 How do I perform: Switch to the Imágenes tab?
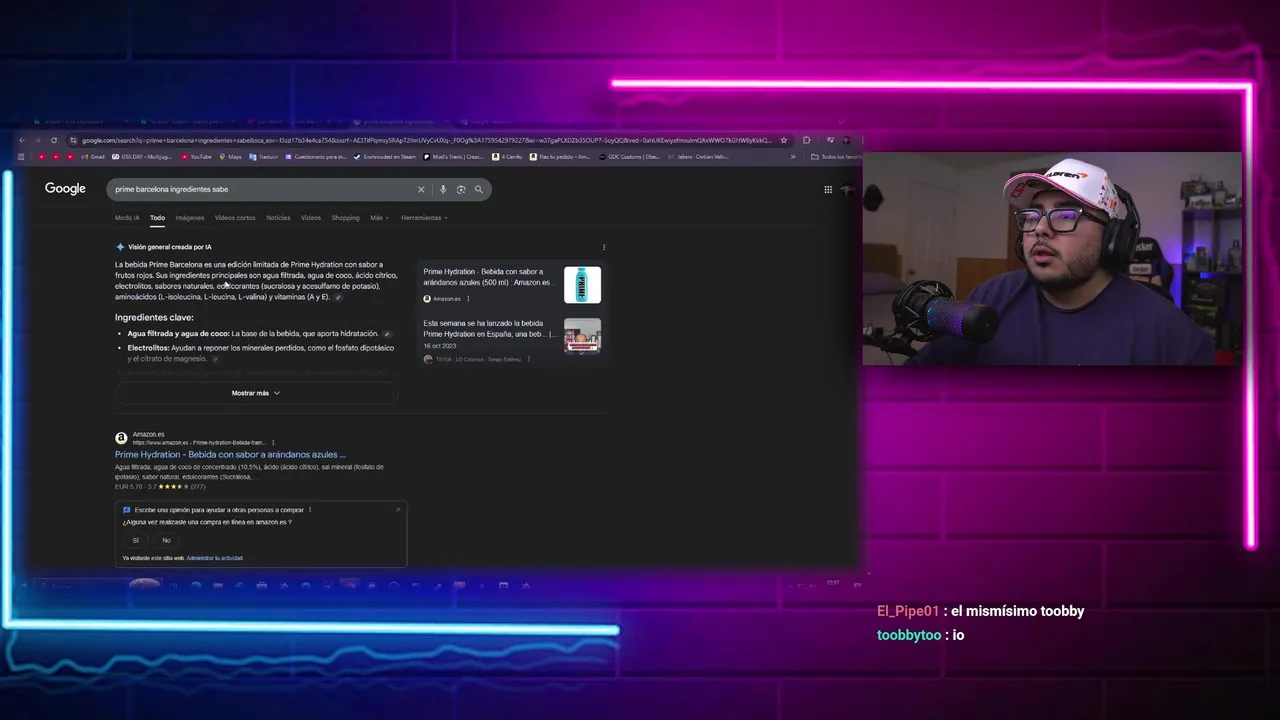190,218
